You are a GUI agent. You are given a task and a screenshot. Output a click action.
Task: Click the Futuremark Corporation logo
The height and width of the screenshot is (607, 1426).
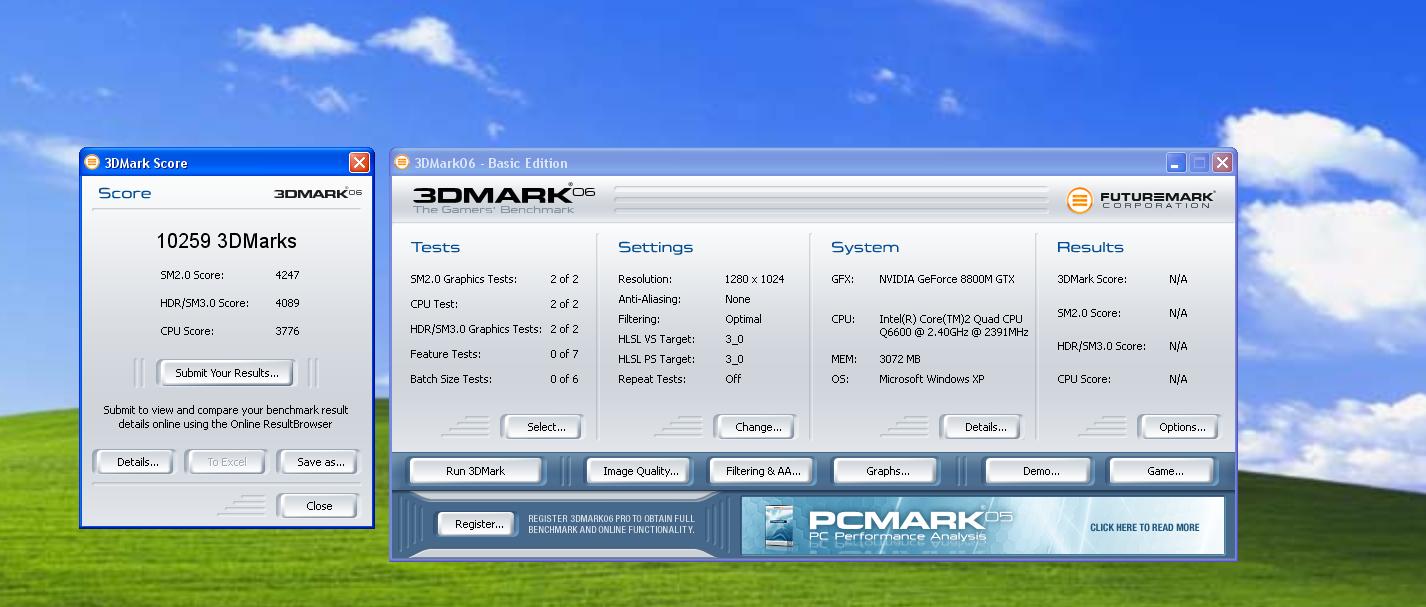[1141, 200]
